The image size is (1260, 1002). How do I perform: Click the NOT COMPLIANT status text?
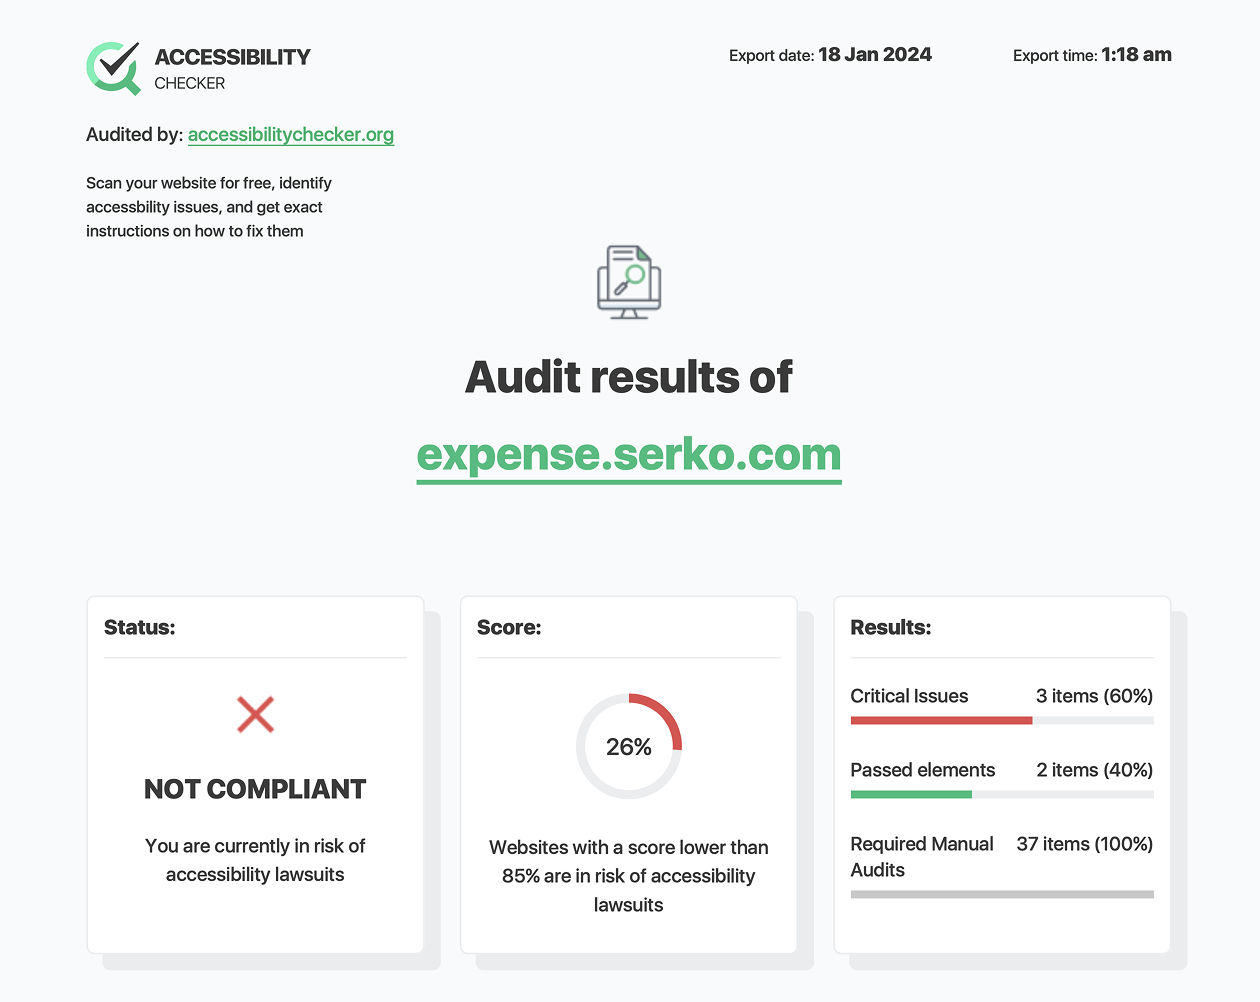(x=255, y=789)
